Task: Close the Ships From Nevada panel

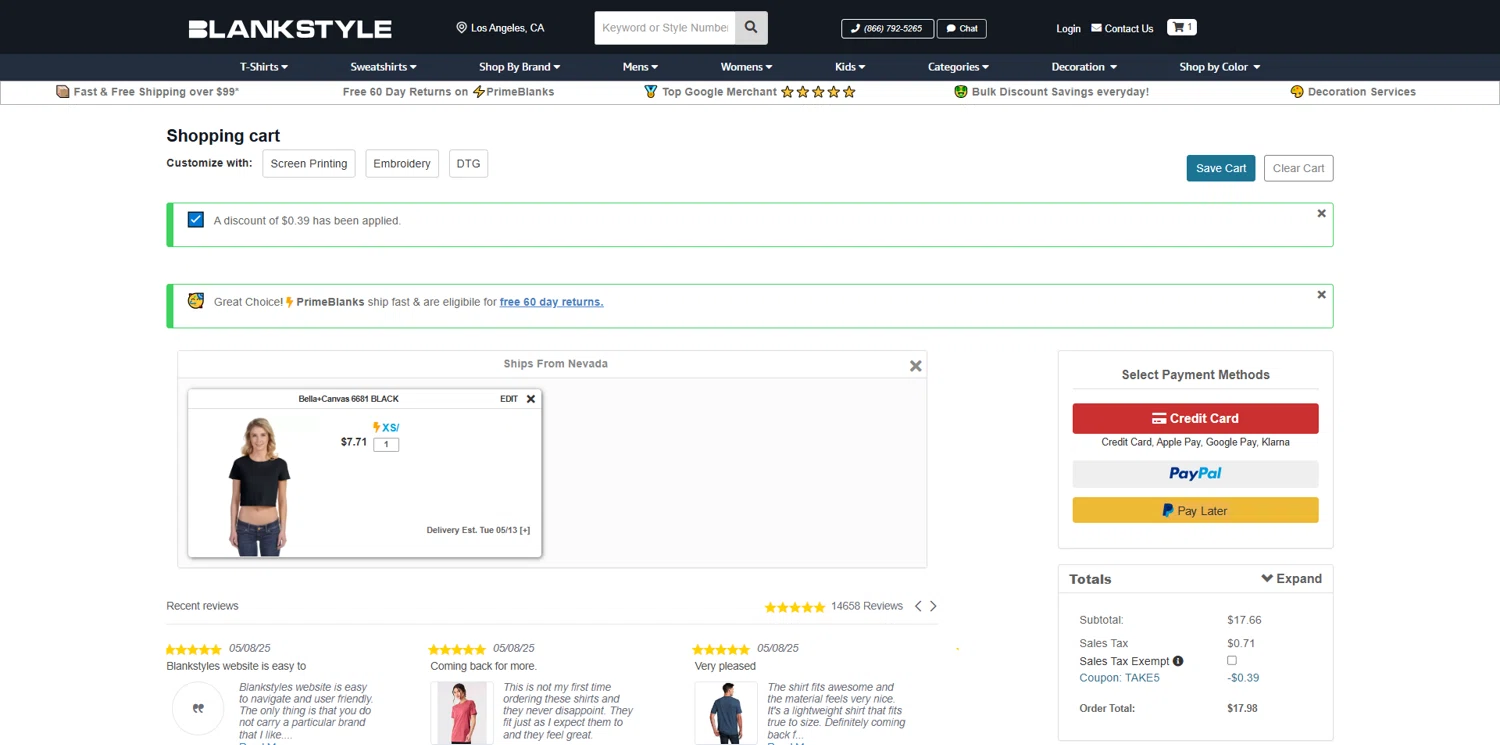Action: tap(915, 366)
